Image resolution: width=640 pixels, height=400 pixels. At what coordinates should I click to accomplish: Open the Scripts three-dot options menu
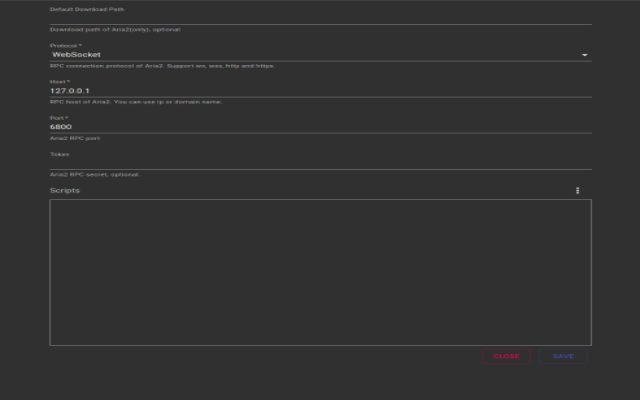(x=577, y=191)
